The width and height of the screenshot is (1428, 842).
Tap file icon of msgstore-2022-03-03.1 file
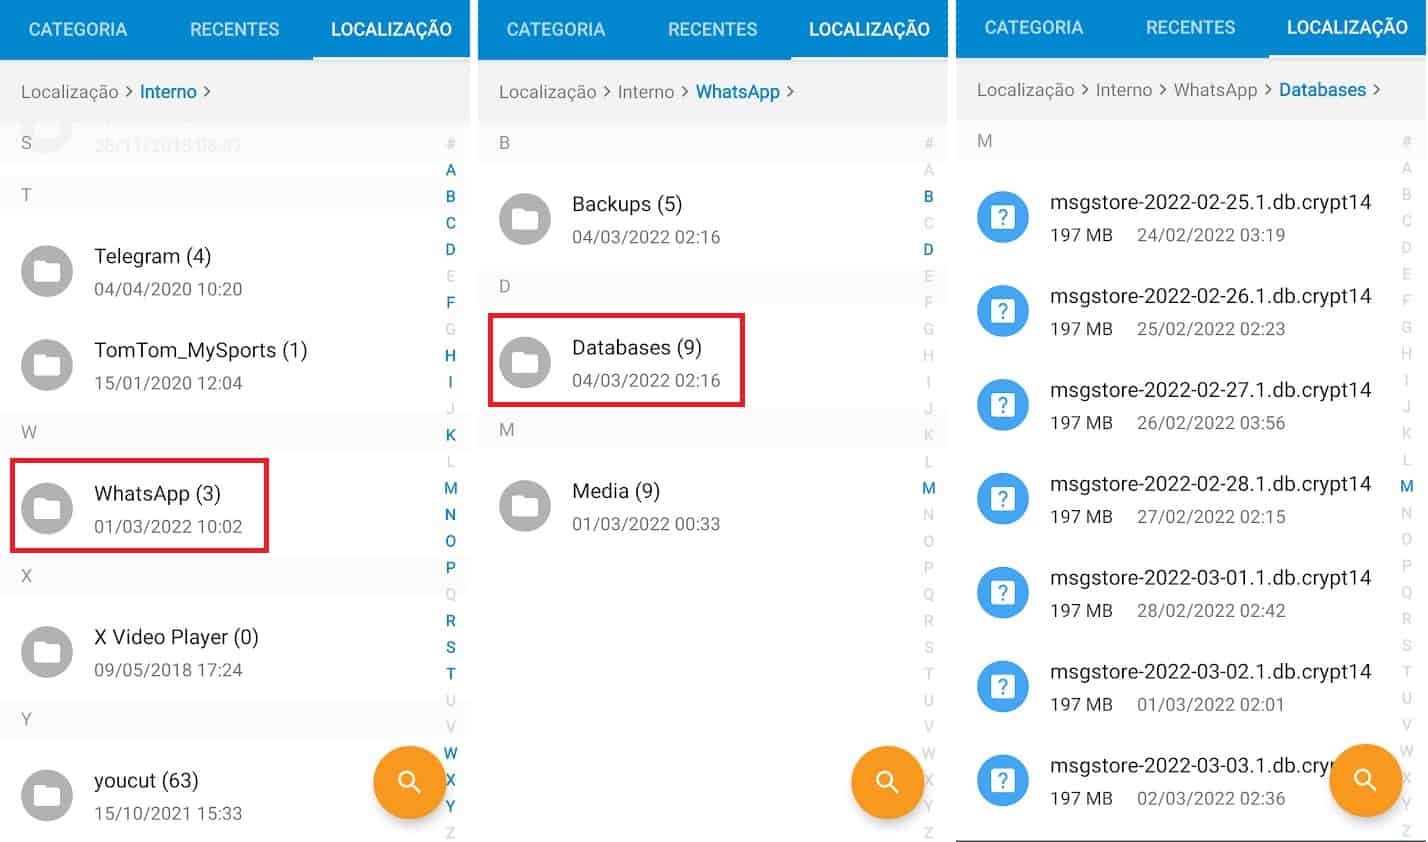[1003, 781]
